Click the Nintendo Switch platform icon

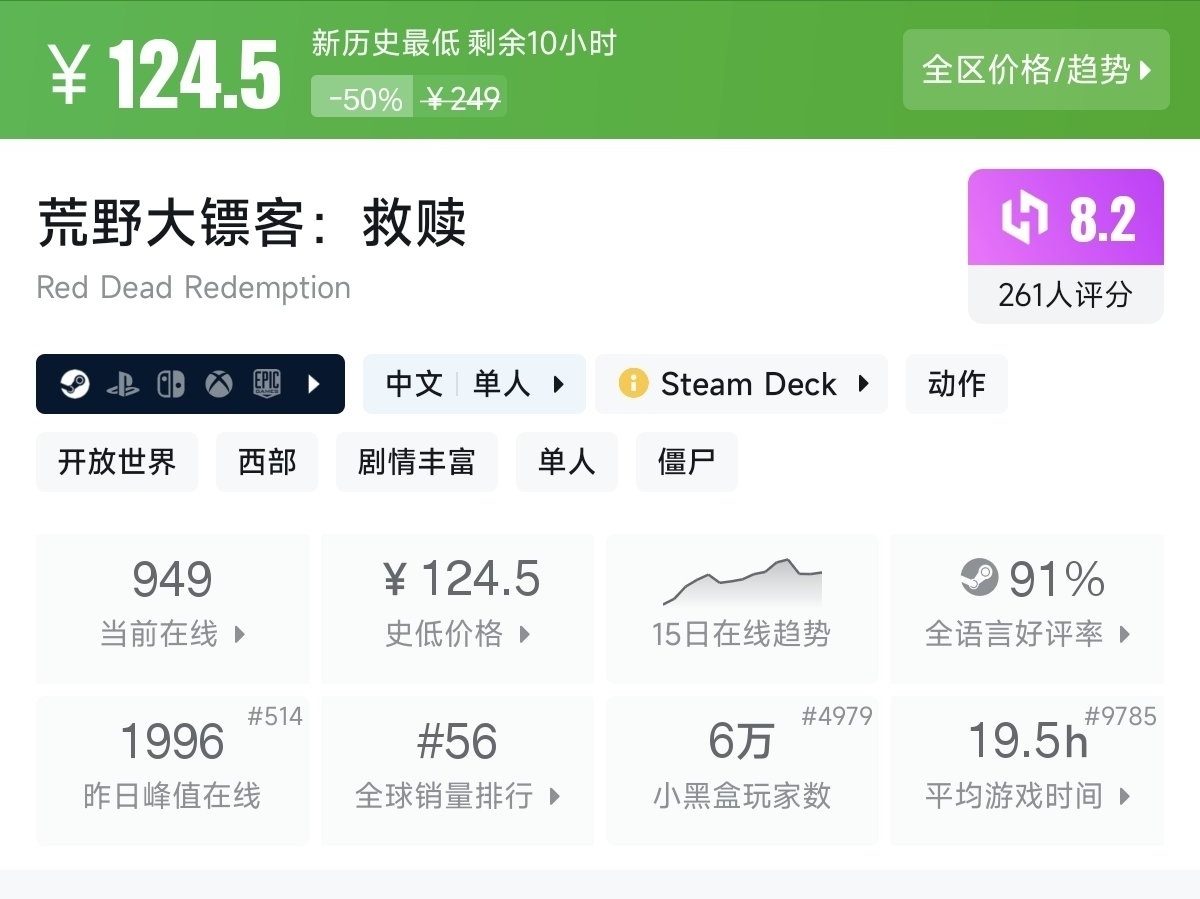[171, 384]
